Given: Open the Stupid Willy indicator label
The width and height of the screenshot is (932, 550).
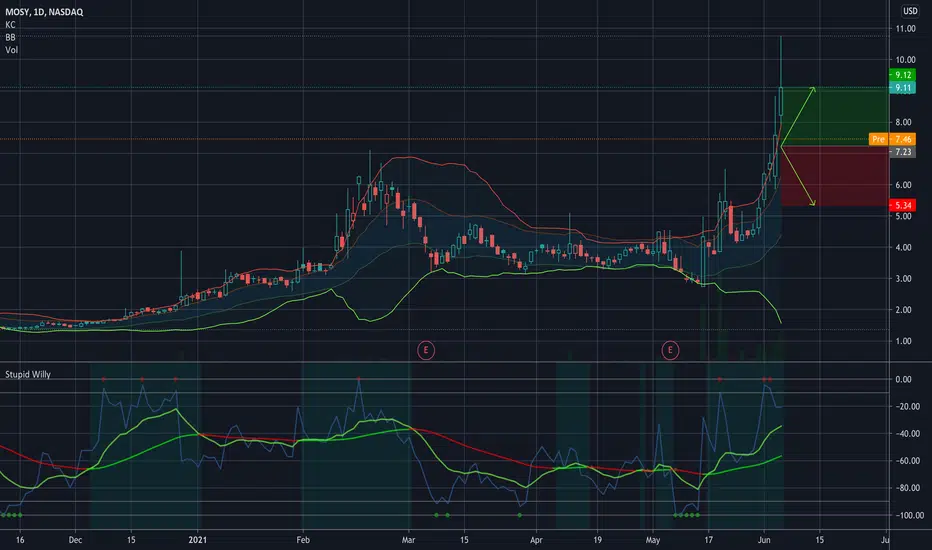Looking at the screenshot, I should click(28, 375).
